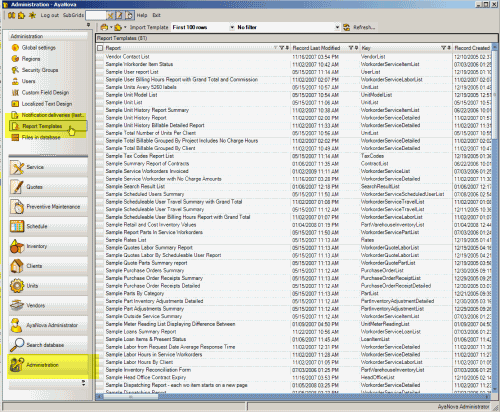500x412 pixels.
Task: Open the filter dropdown on Report column header
Action: coord(282,48)
